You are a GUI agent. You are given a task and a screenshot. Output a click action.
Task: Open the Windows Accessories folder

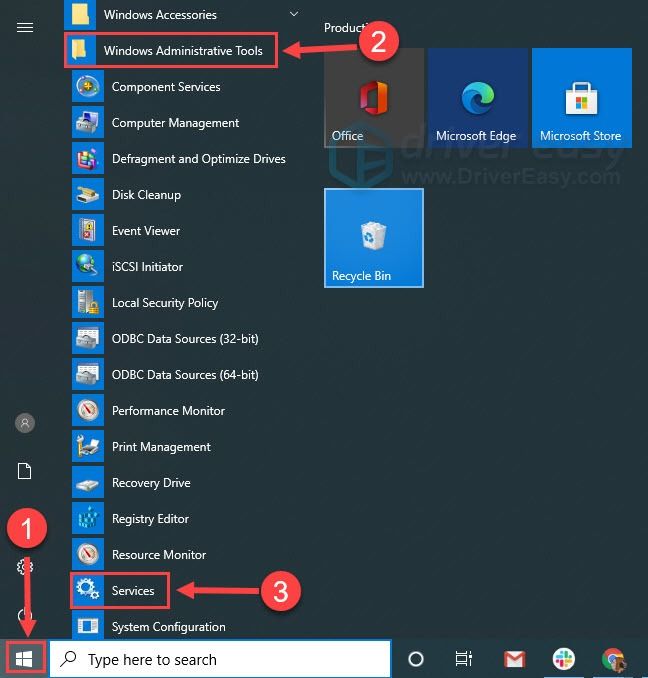(184, 14)
